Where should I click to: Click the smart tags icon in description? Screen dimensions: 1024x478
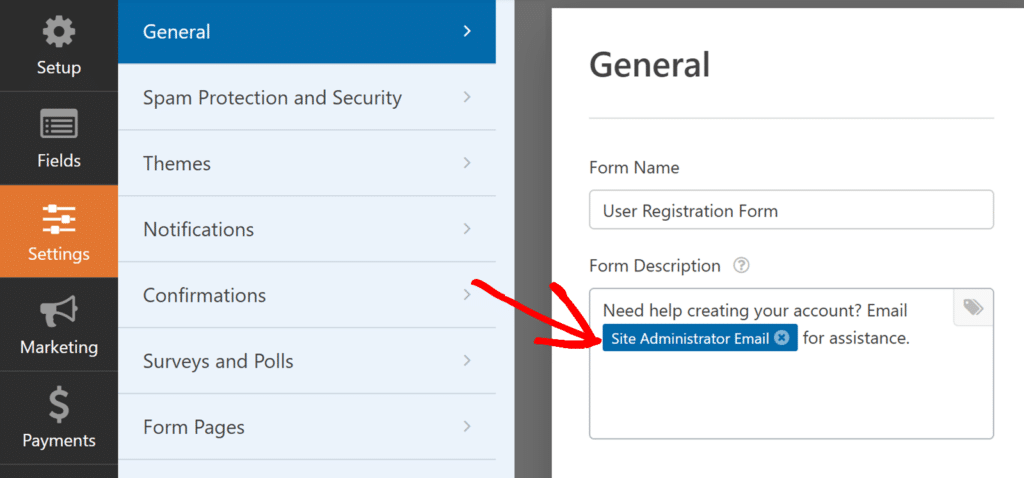click(972, 308)
